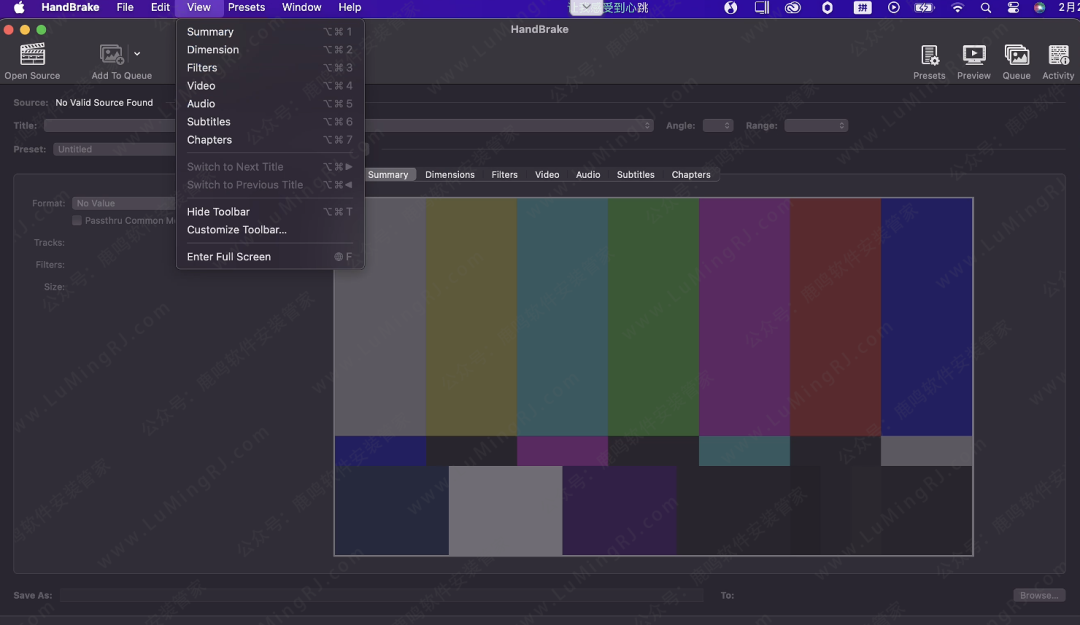Open the Angle dropdown
1080x625 pixels.
coord(717,126)
